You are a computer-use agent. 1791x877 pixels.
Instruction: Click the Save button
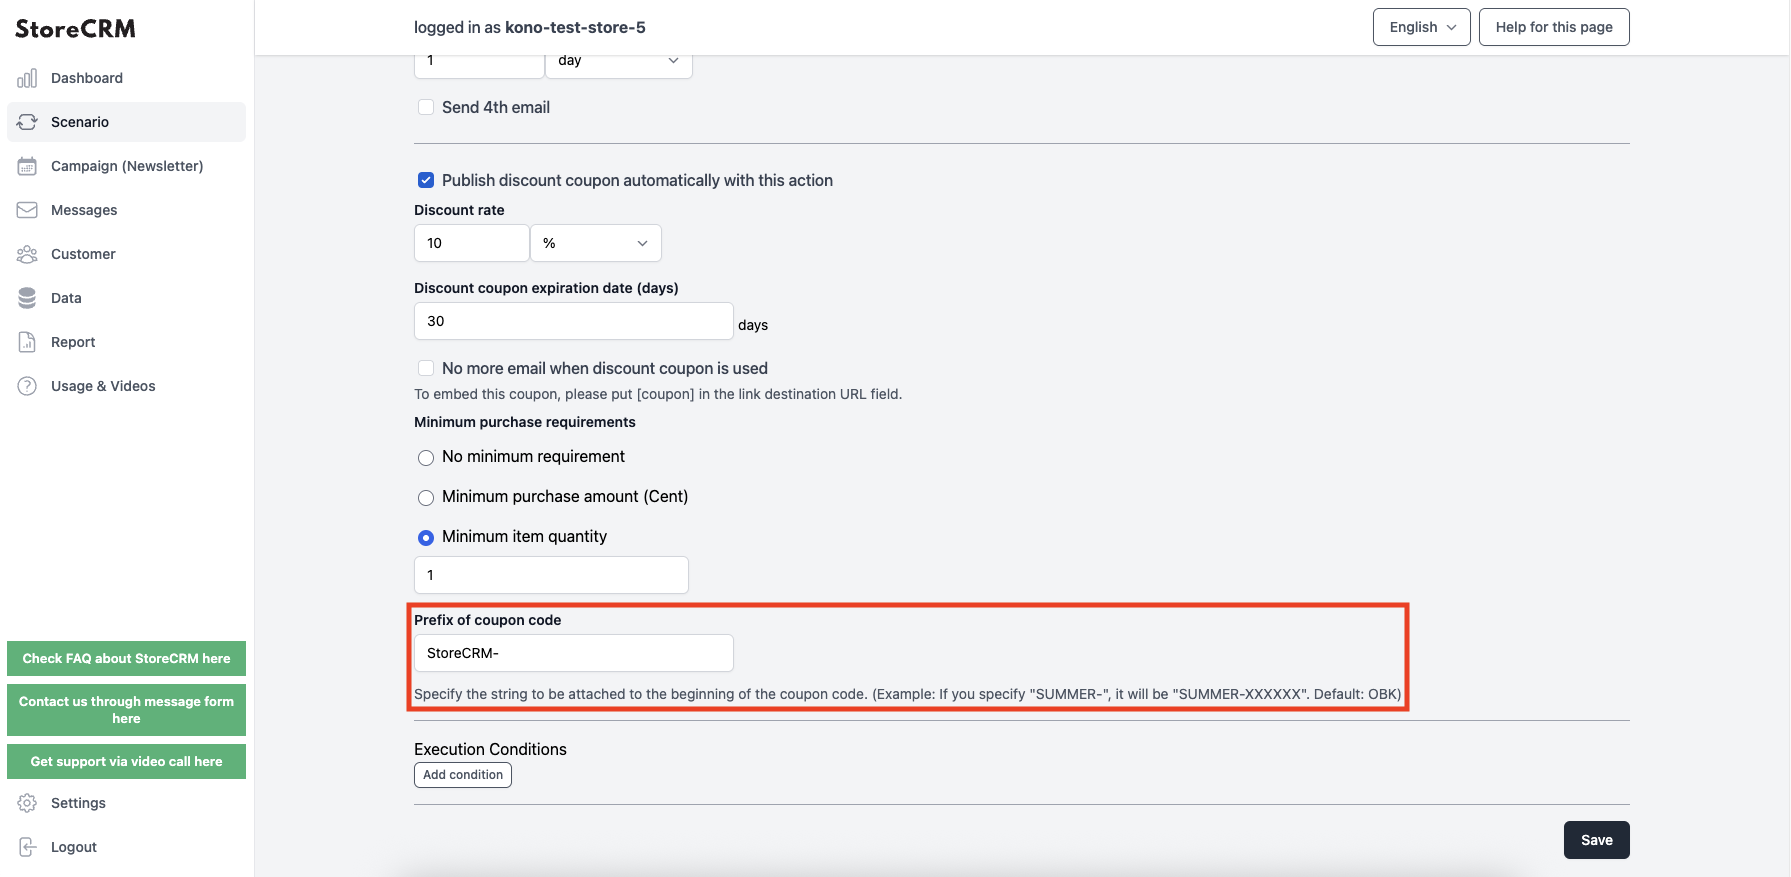(1596, 840)
